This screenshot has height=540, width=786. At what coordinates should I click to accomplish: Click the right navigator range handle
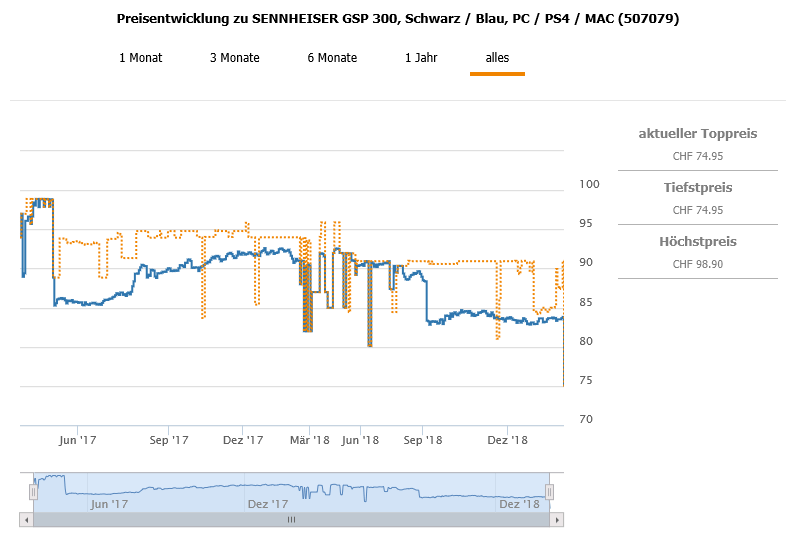[549, 492]
